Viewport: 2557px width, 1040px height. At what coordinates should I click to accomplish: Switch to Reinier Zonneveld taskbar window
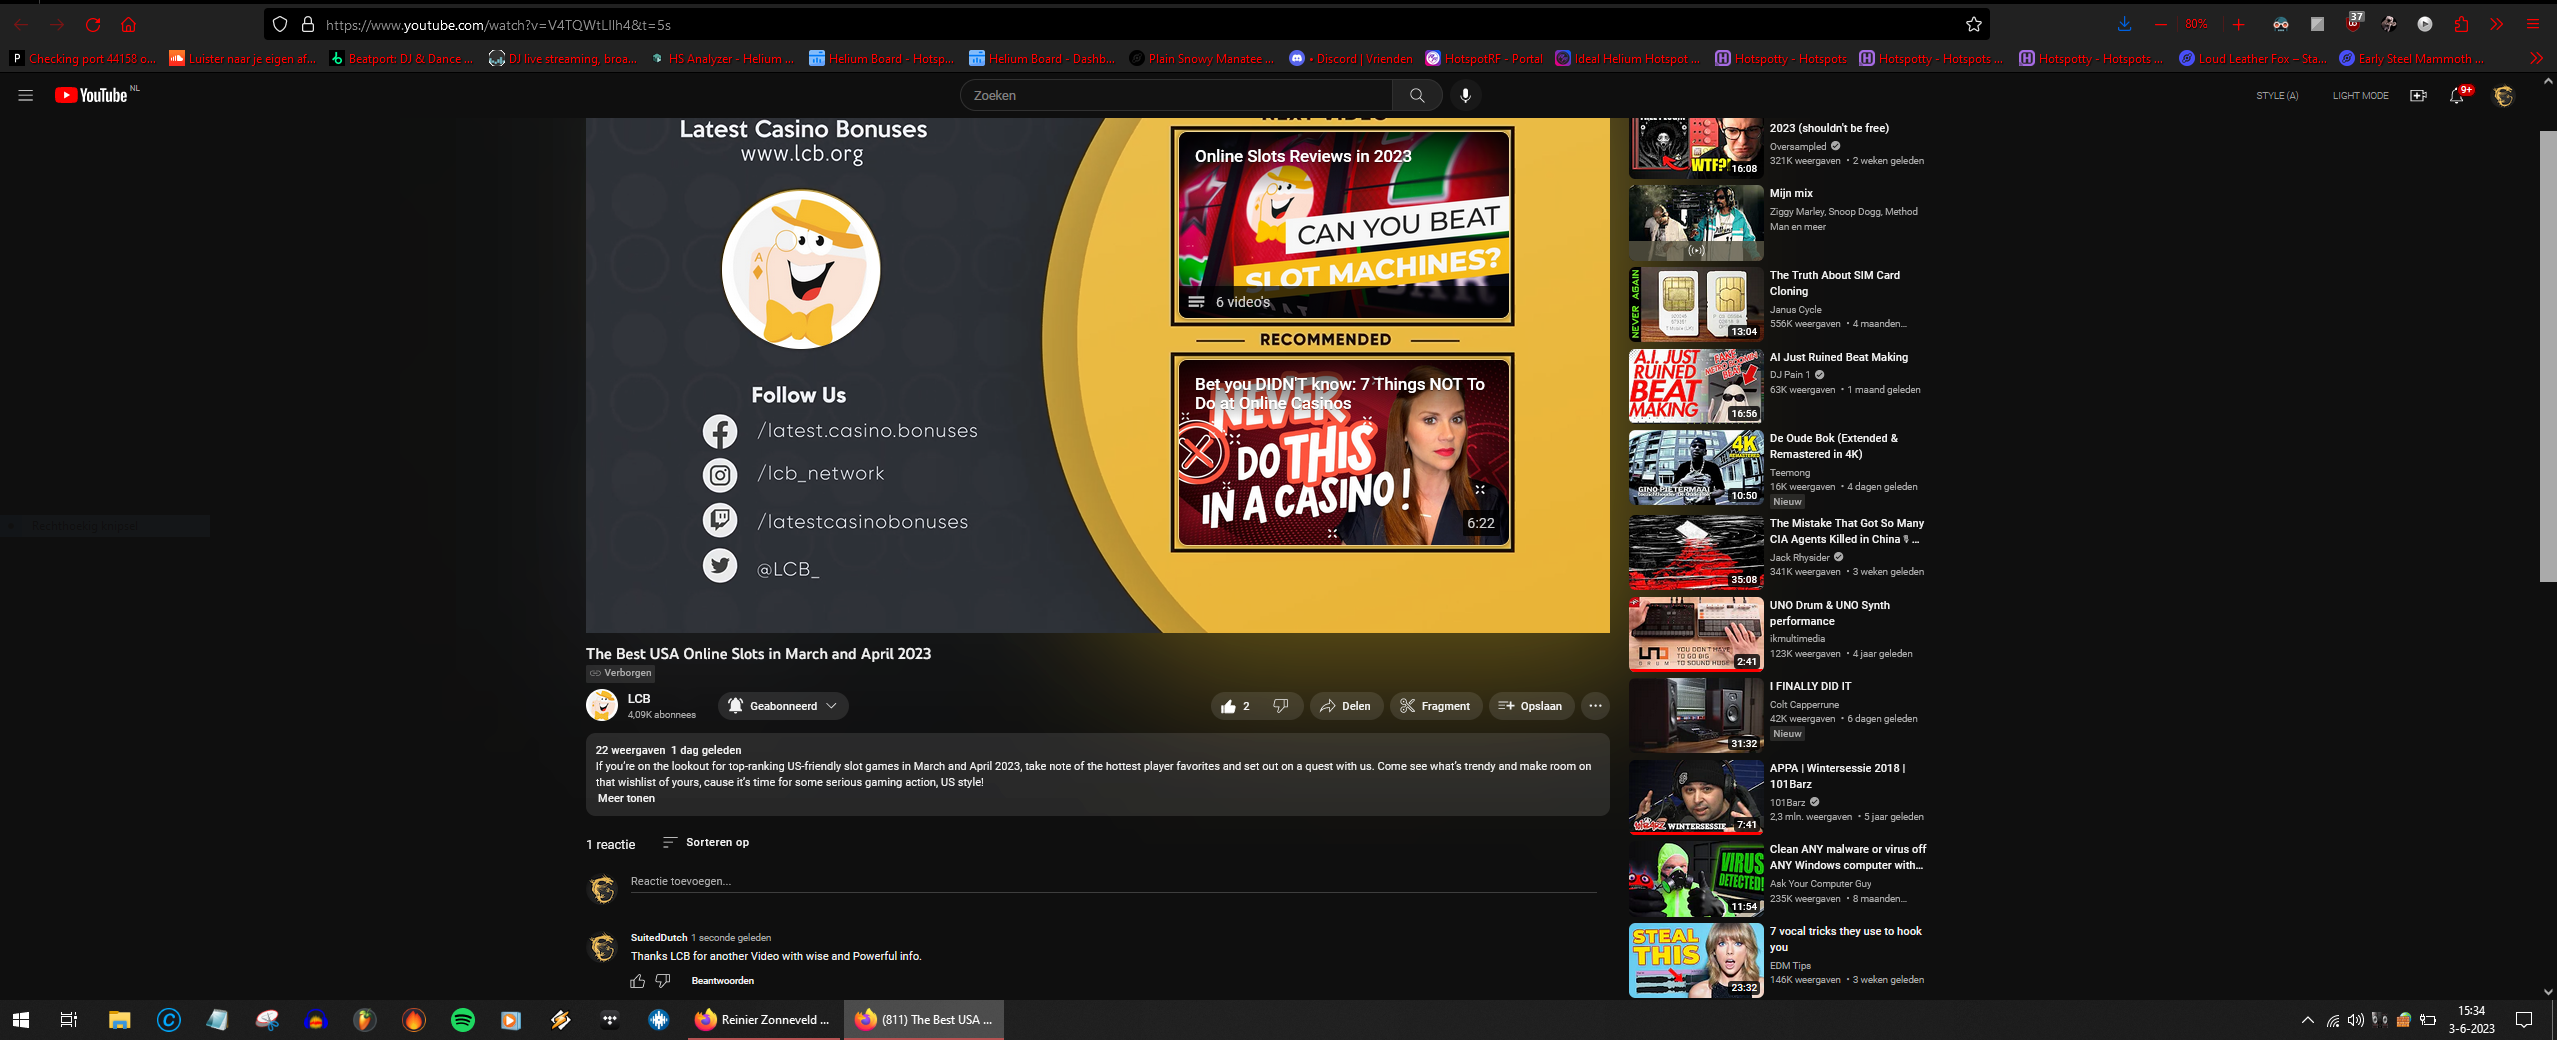click(765, 1020)
